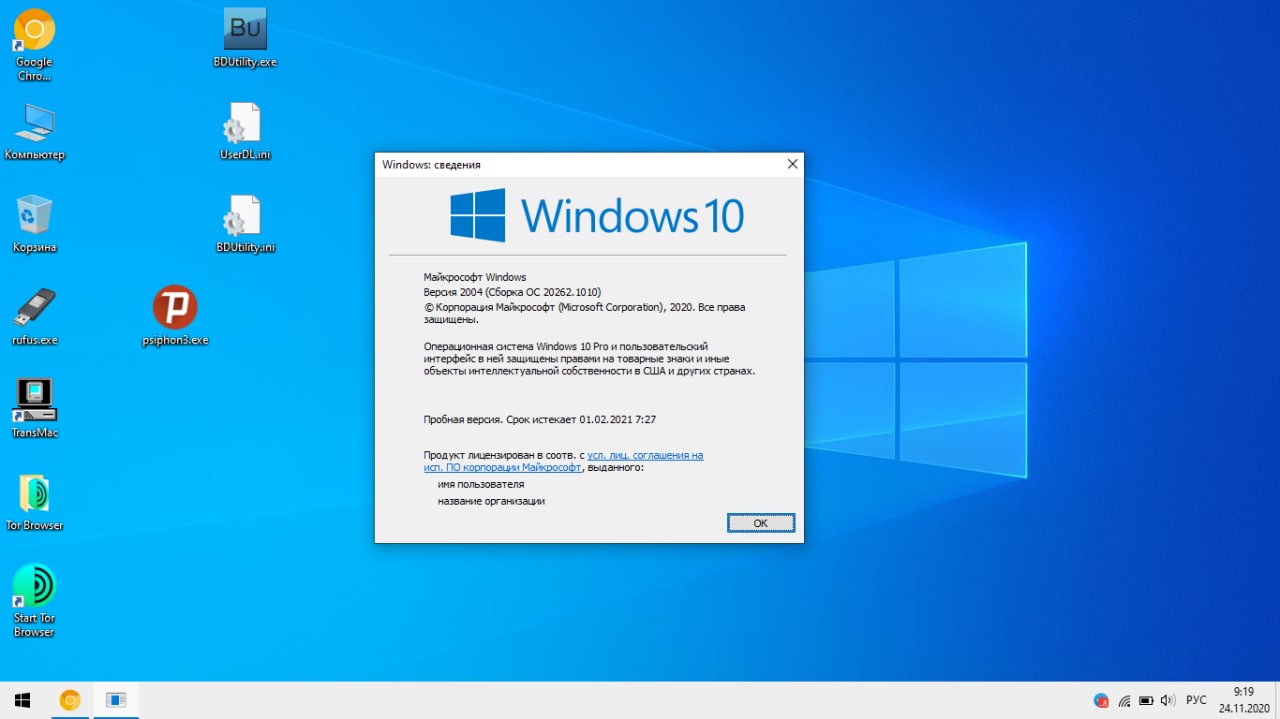Select the TransMac desktop icon
The image size is (1280, 719).
(34, 409)
